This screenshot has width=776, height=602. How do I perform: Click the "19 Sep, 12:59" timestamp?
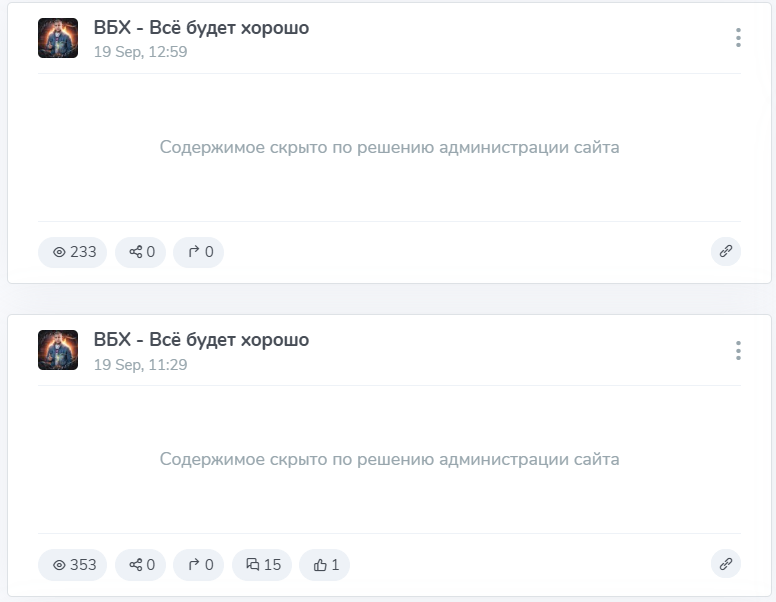[x=140, y=52]
